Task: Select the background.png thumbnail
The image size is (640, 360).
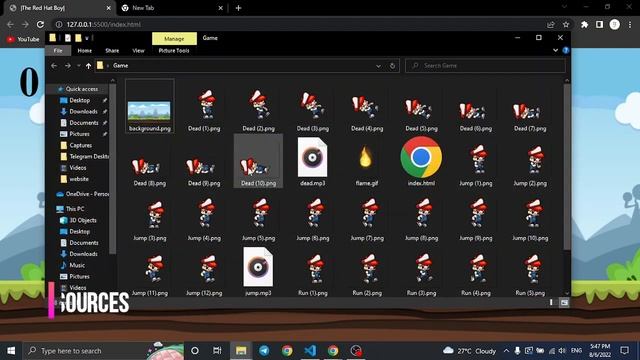Action: (x=149, y=110)
